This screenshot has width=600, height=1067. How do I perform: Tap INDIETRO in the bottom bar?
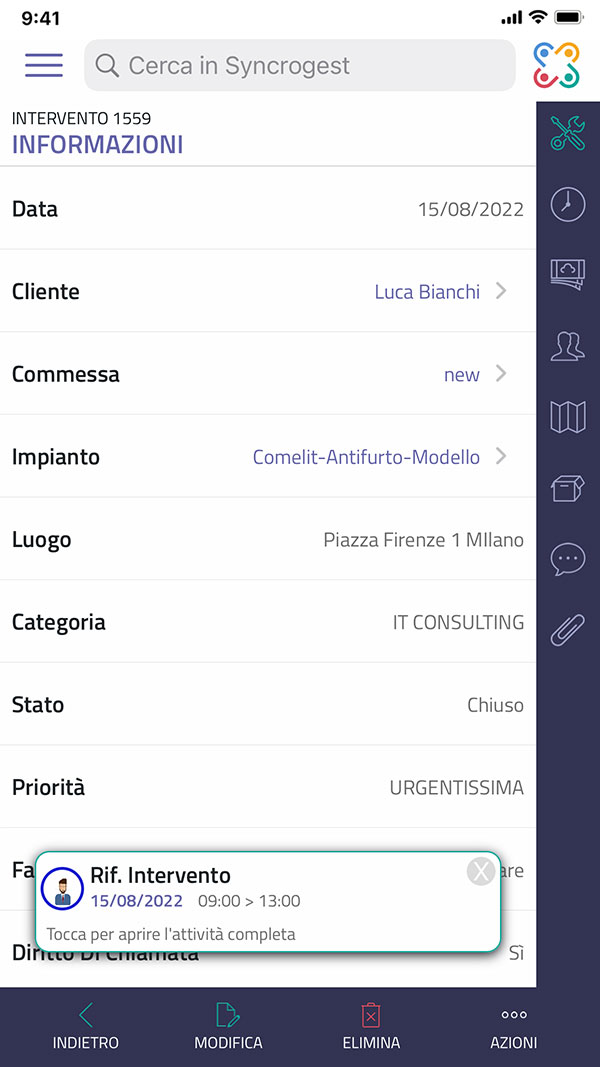click(86, 1027)
